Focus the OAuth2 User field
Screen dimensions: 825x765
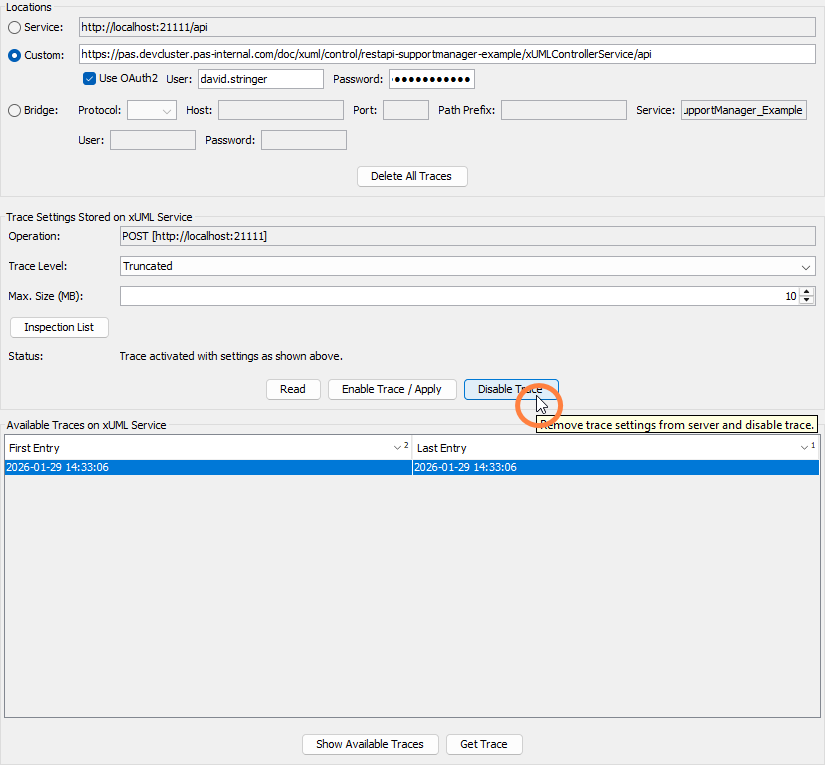(260, 79)
